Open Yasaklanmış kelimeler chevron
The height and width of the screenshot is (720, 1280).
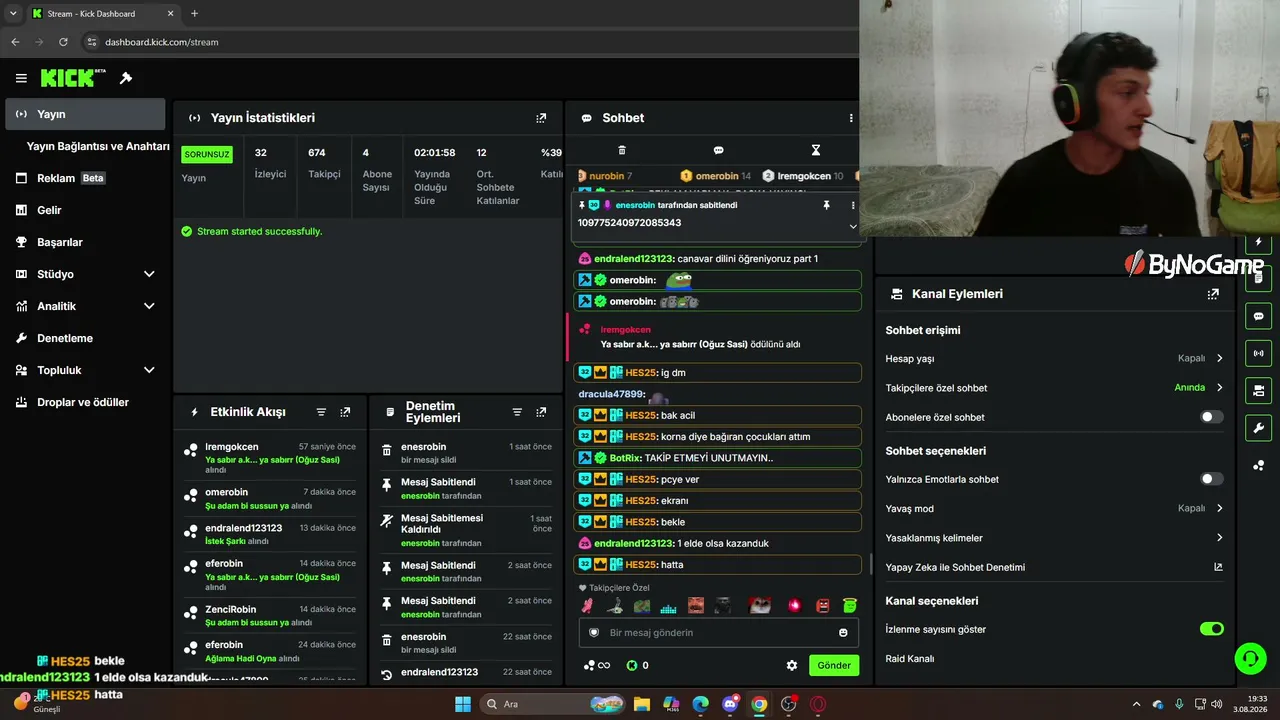tap(1219, 538)
